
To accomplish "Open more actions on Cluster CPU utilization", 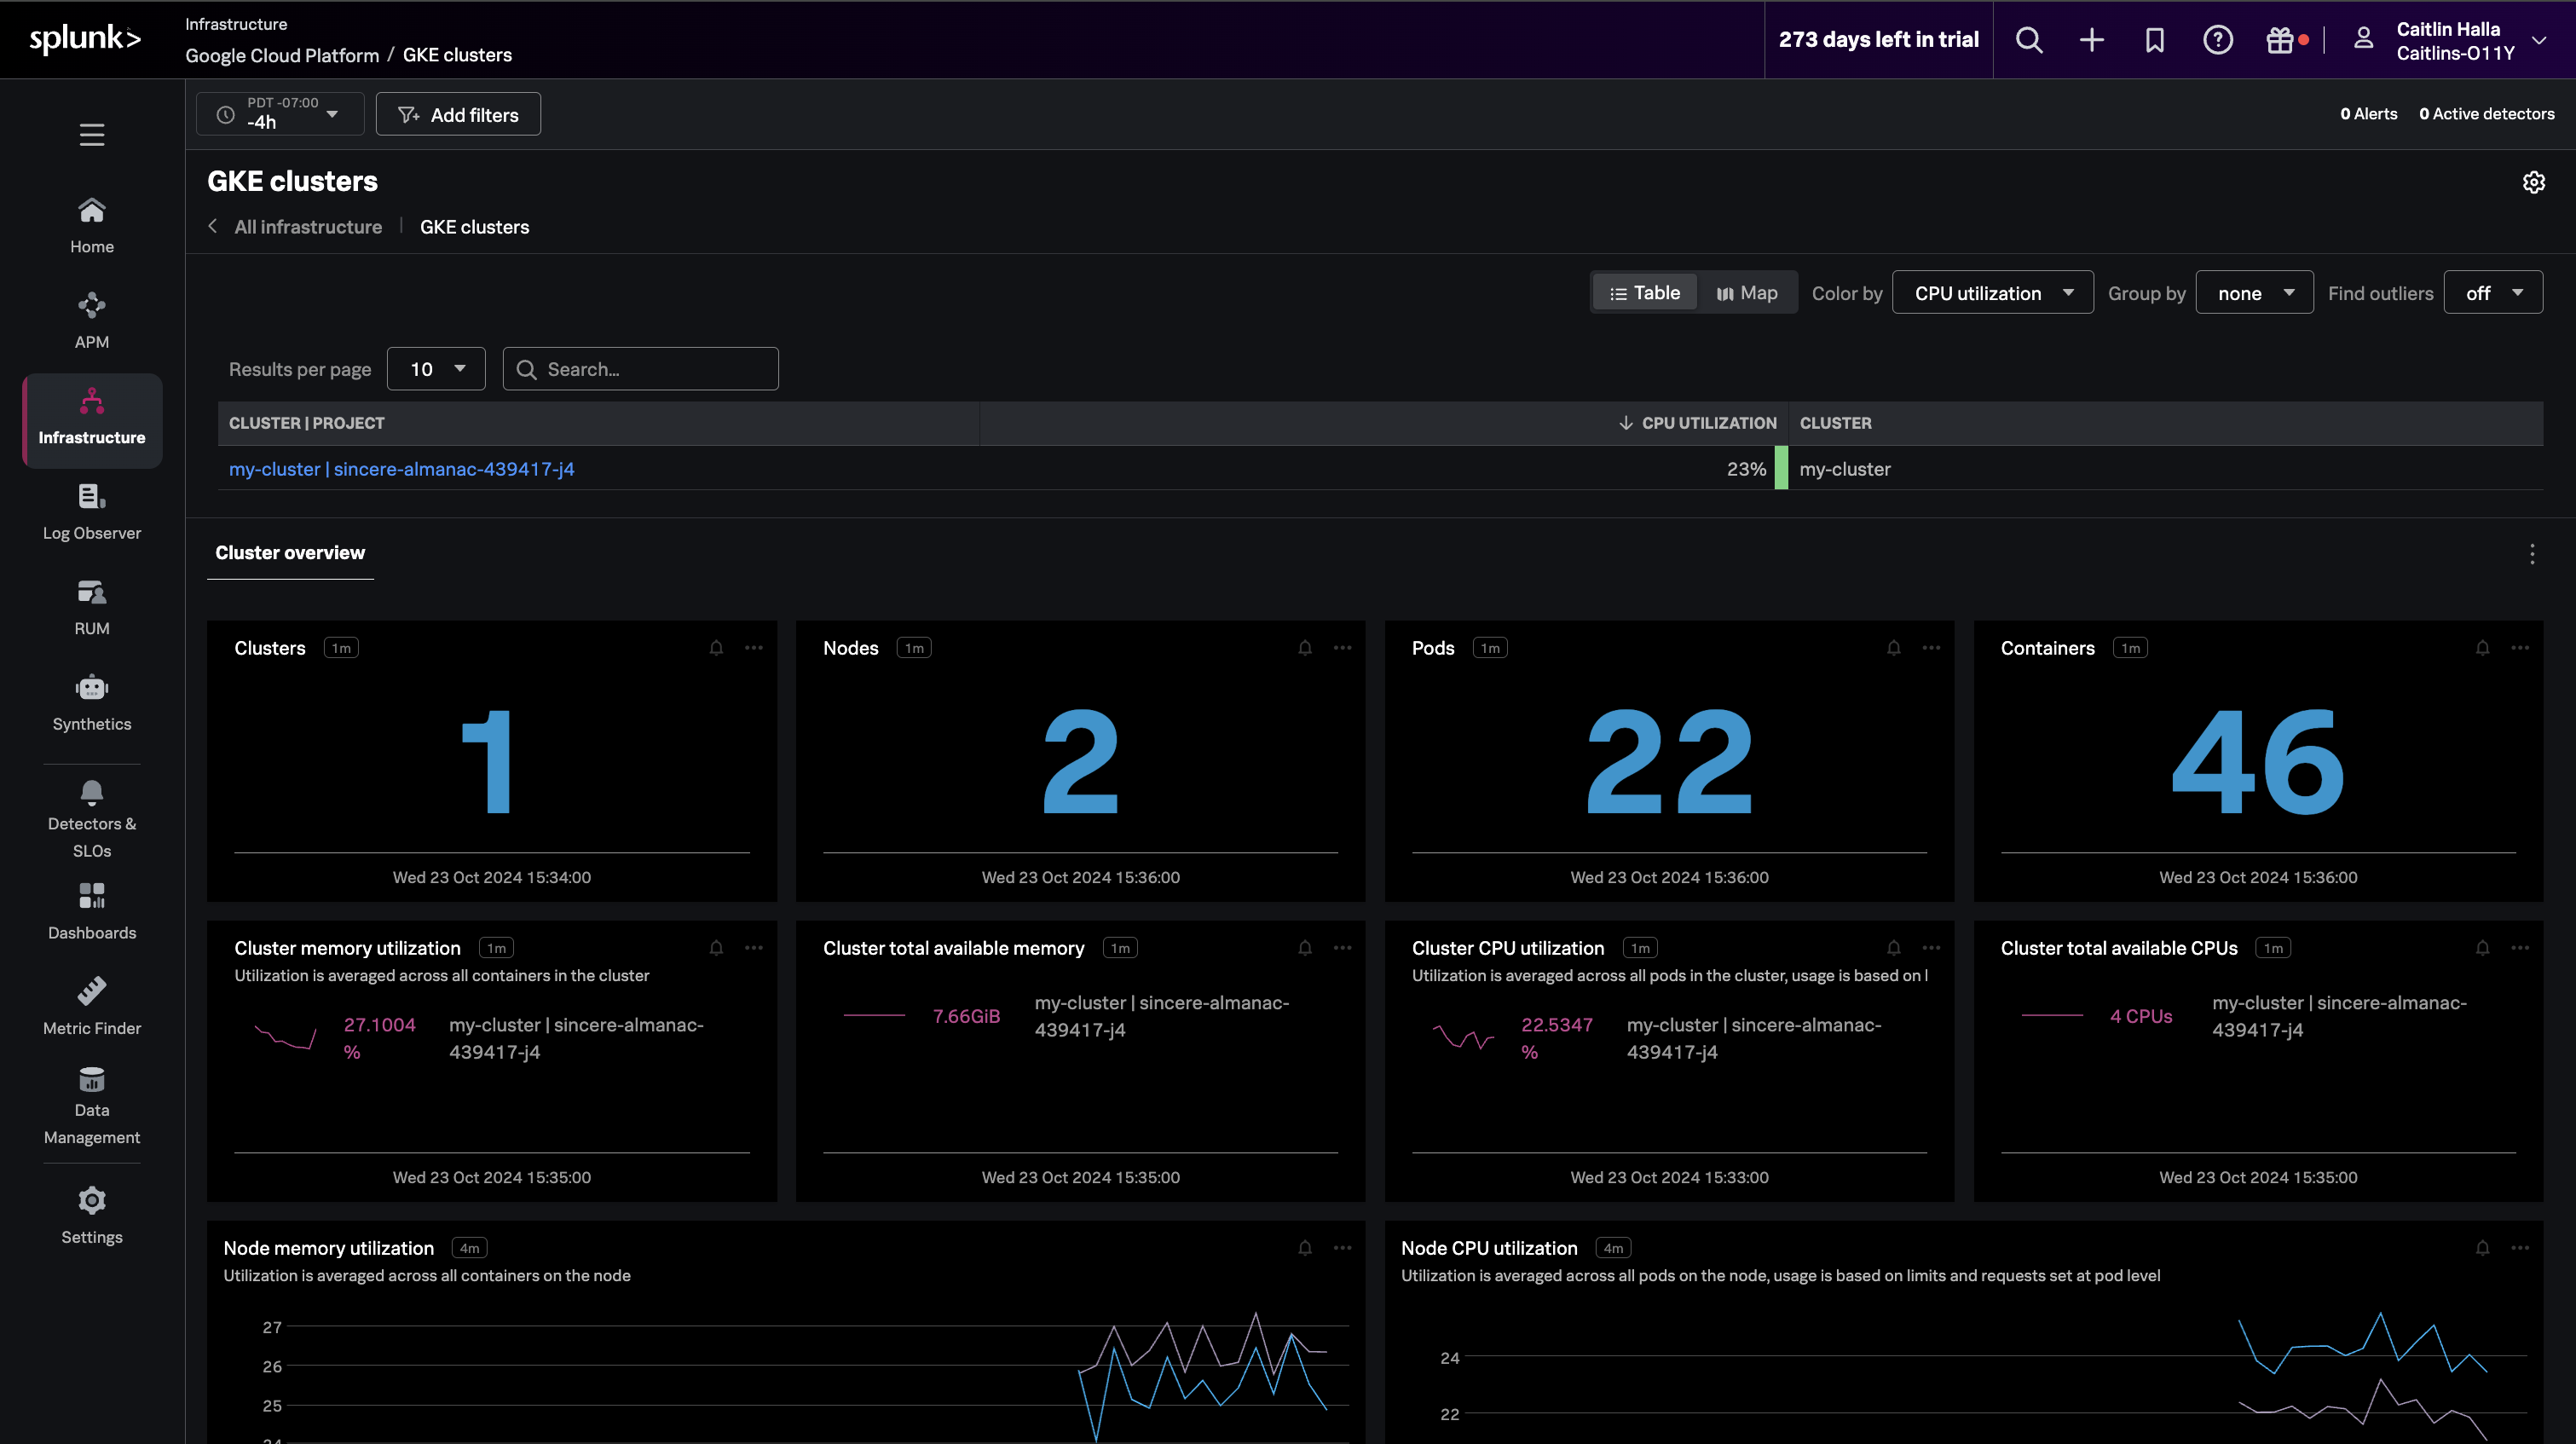I will pos(1931,948).
